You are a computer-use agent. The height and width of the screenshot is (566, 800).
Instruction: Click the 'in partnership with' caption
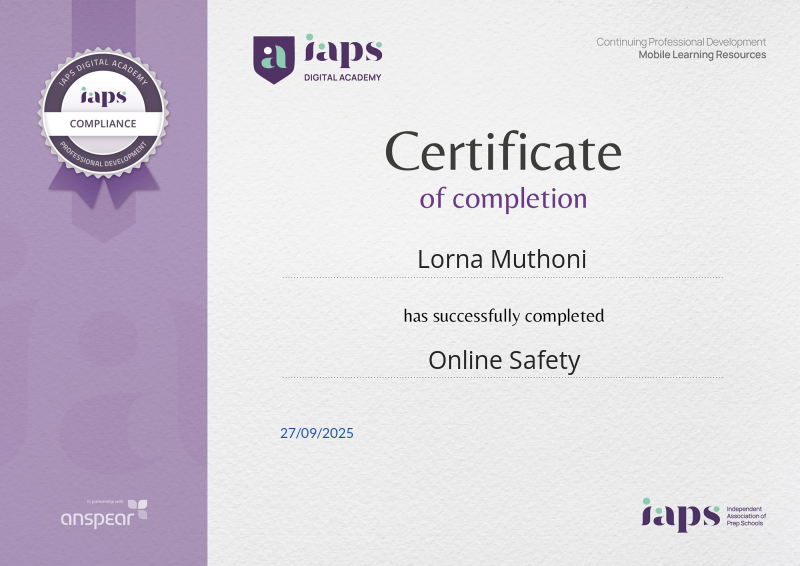pyautogui.click(x=104, y=501)
